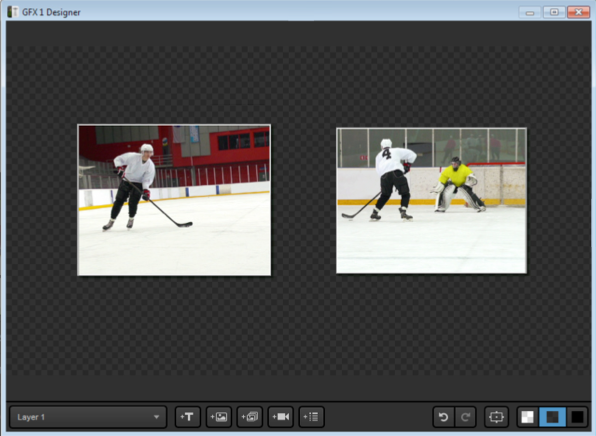The width and height of the screenshot is (596, 436).
Task: Select the dark gray canvas background
Action: pyautogui.click(x=552, y=417)
